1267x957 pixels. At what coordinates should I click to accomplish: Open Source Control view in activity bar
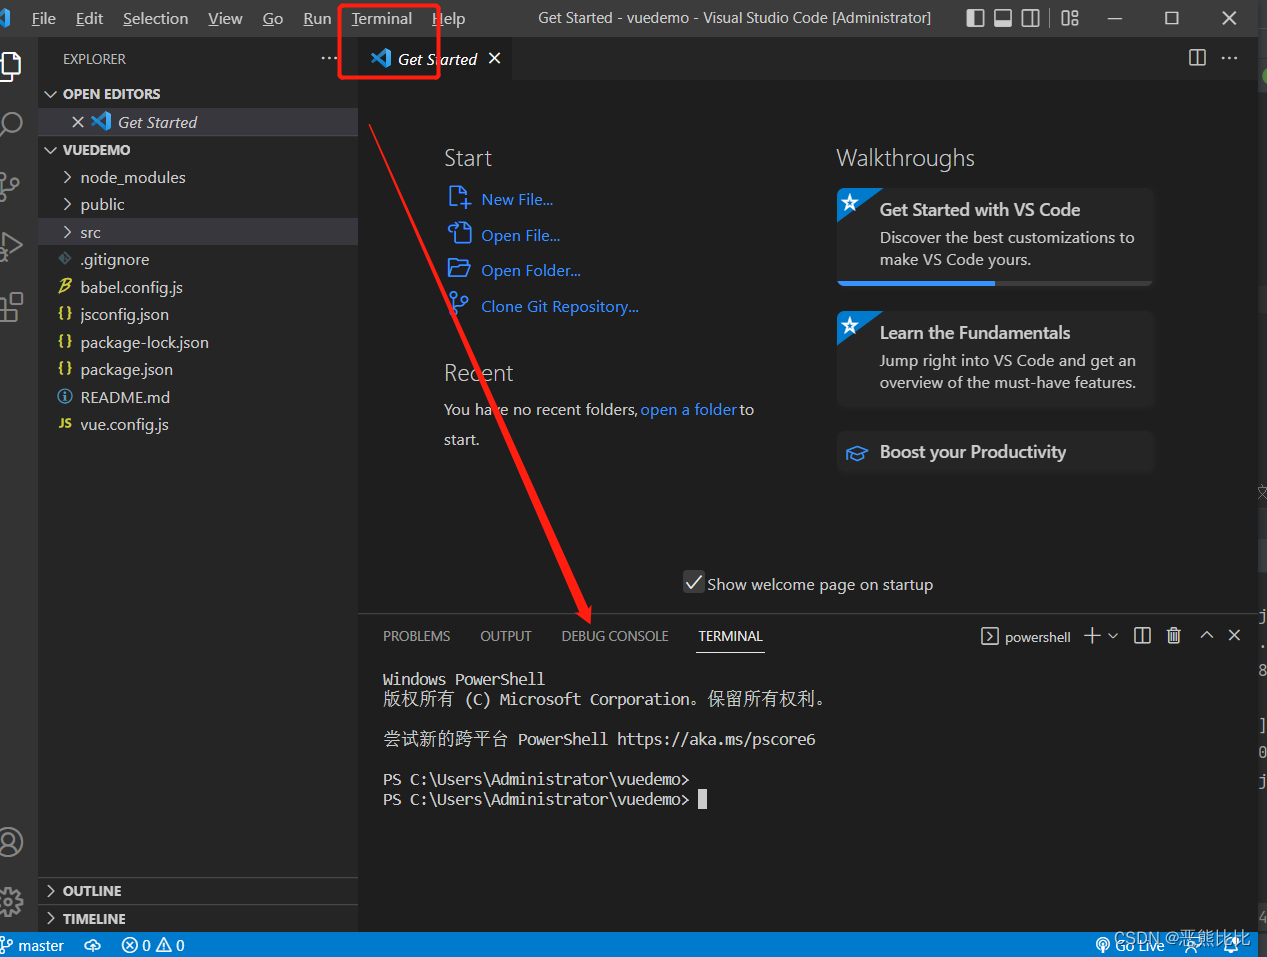coord(10,186)
